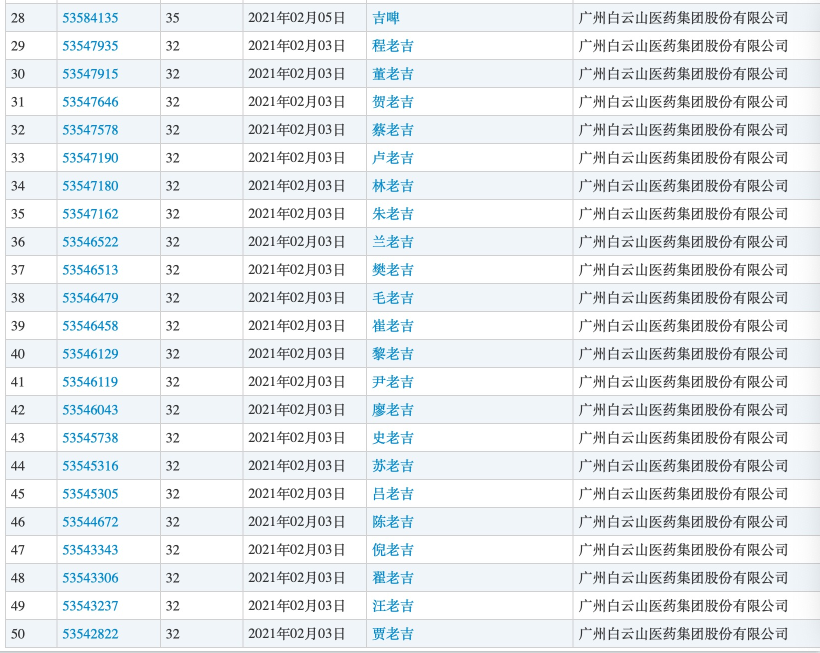Open application number 53546522
Viewport: 820px width, 653px height.
coord(90,242)
